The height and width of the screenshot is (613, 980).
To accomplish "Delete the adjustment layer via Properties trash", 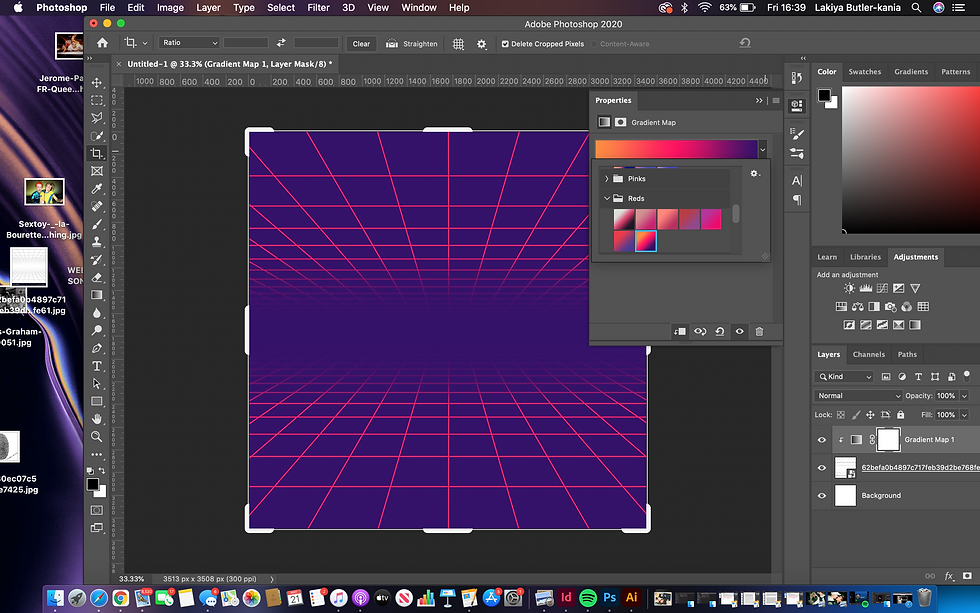I will click(759, 332).
